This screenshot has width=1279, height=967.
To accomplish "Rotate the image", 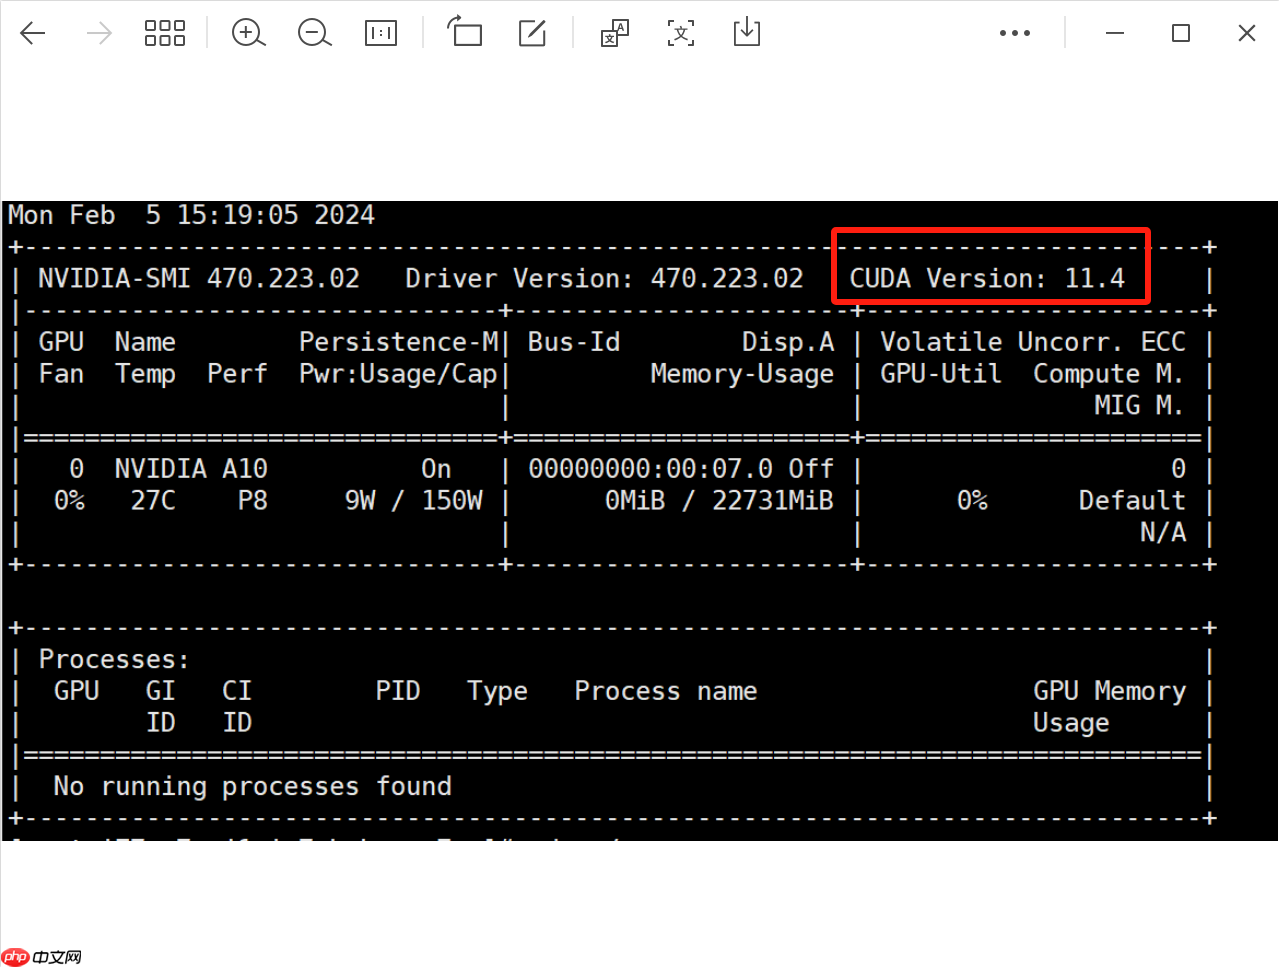I will pos(464,32).
